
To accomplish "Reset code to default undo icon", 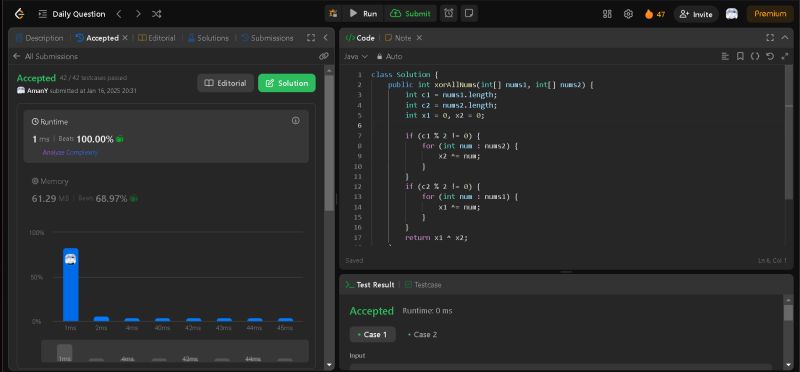I will [770, 56].
